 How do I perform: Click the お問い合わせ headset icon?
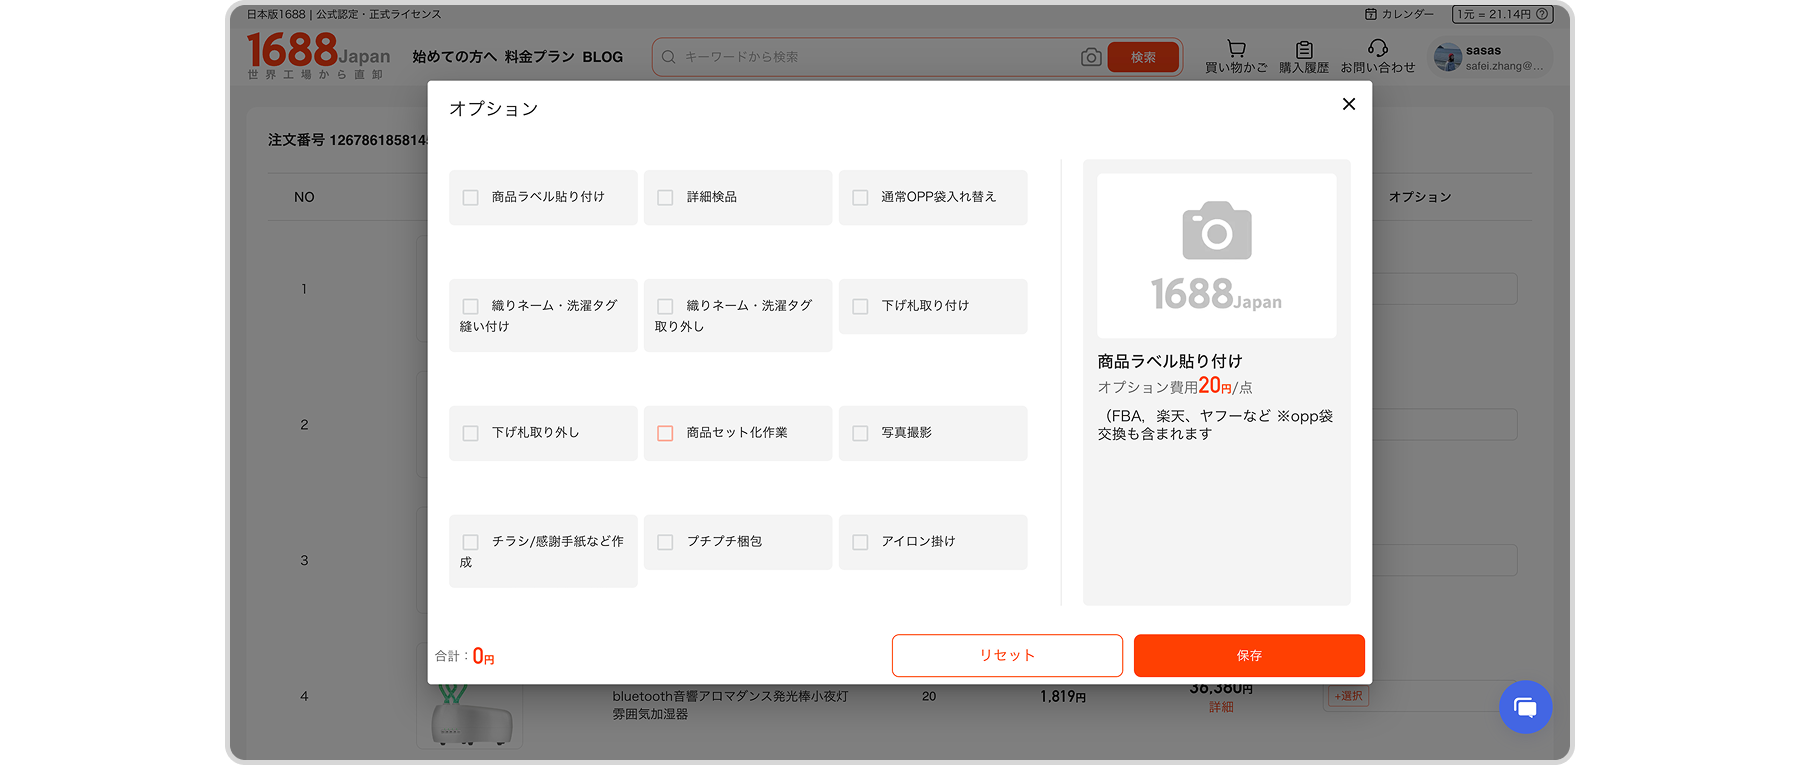(x=1377, y=48)
